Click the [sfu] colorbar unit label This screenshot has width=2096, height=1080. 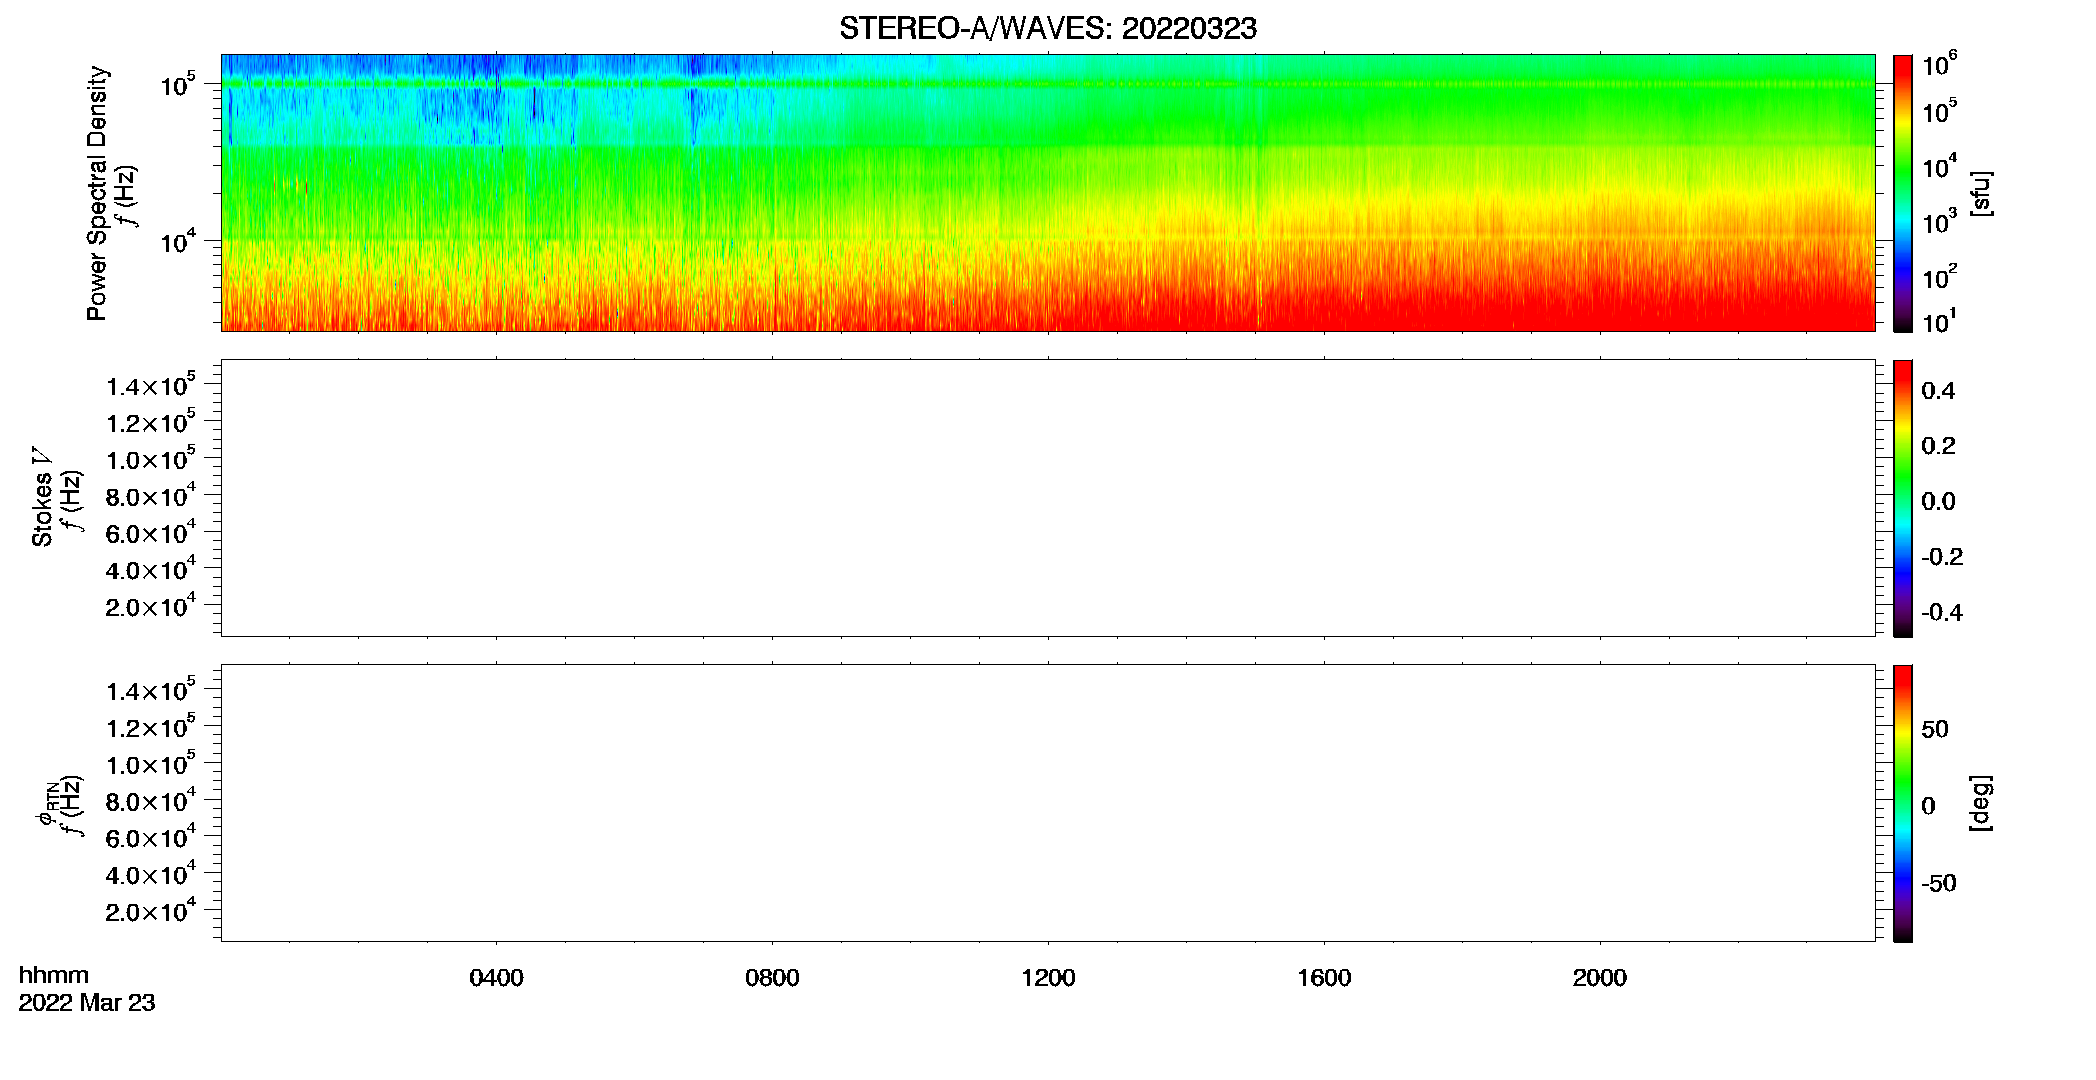pos(1981,193)
